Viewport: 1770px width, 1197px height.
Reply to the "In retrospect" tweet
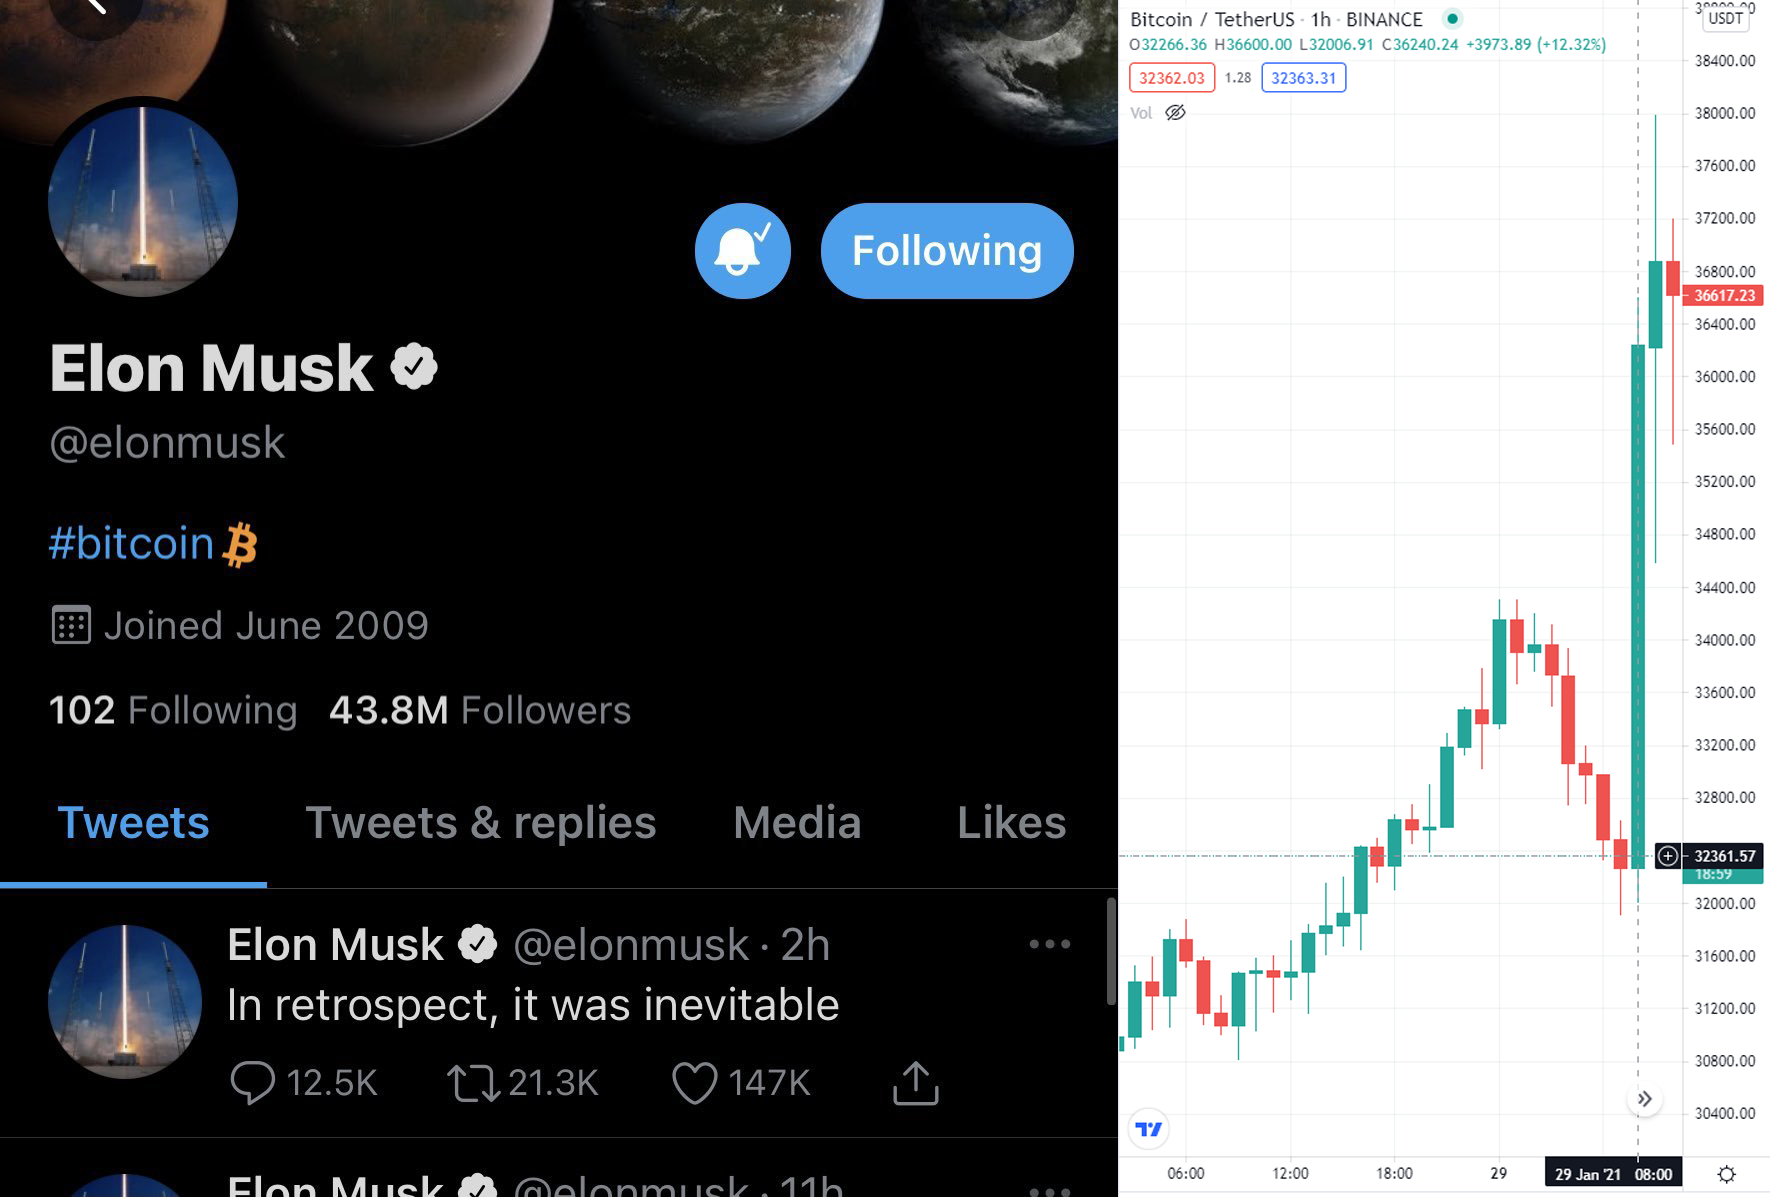(252, 1083)
